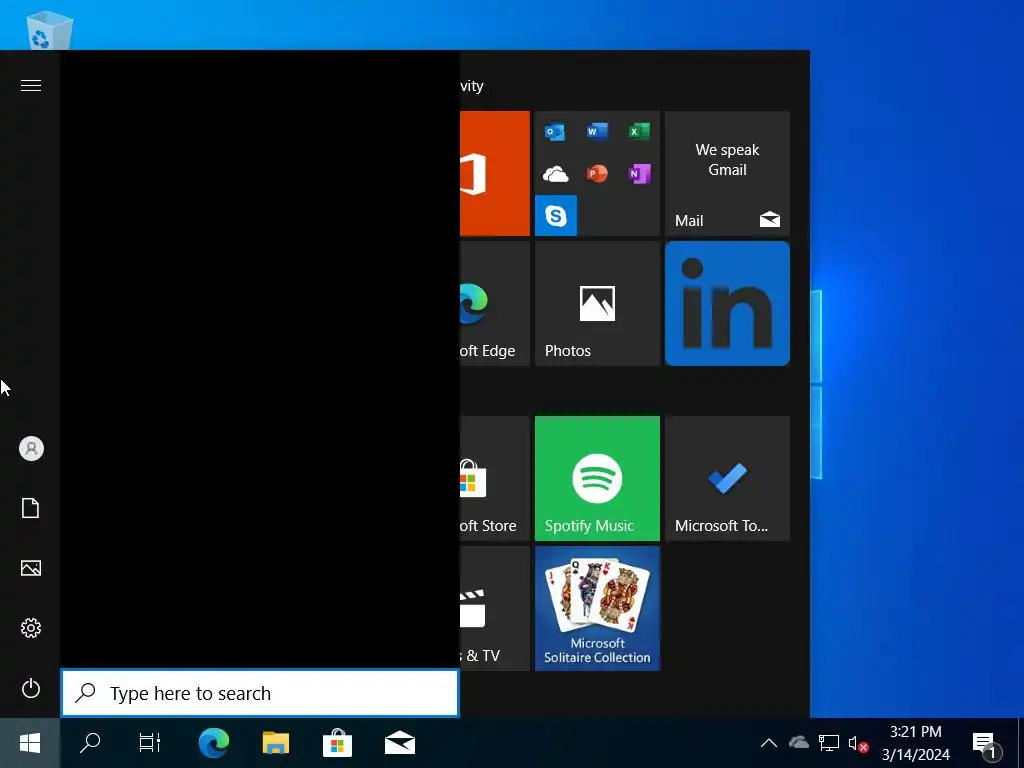Show hidden system tray icons

769,743
